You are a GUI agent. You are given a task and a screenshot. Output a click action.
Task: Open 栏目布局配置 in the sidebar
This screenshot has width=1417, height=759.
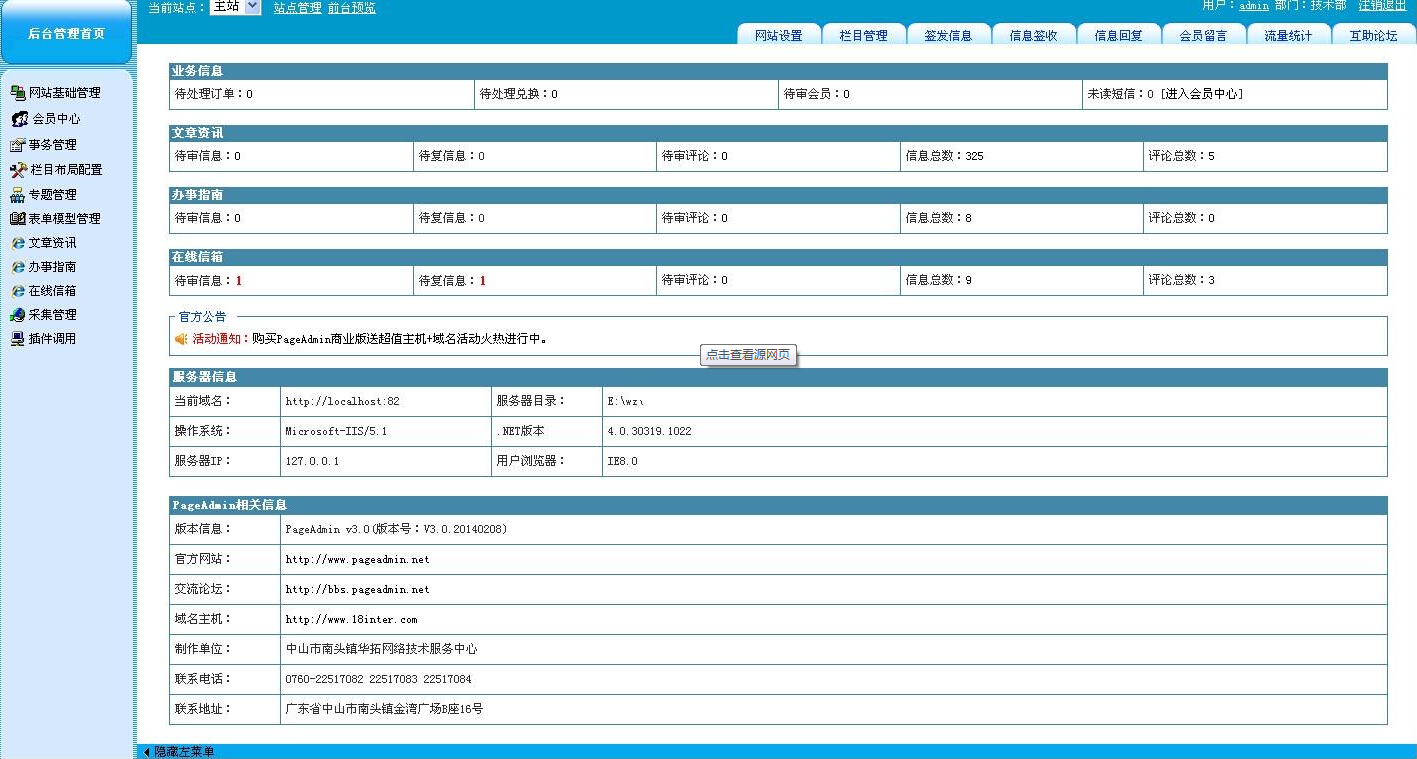[x=66, y=170]
